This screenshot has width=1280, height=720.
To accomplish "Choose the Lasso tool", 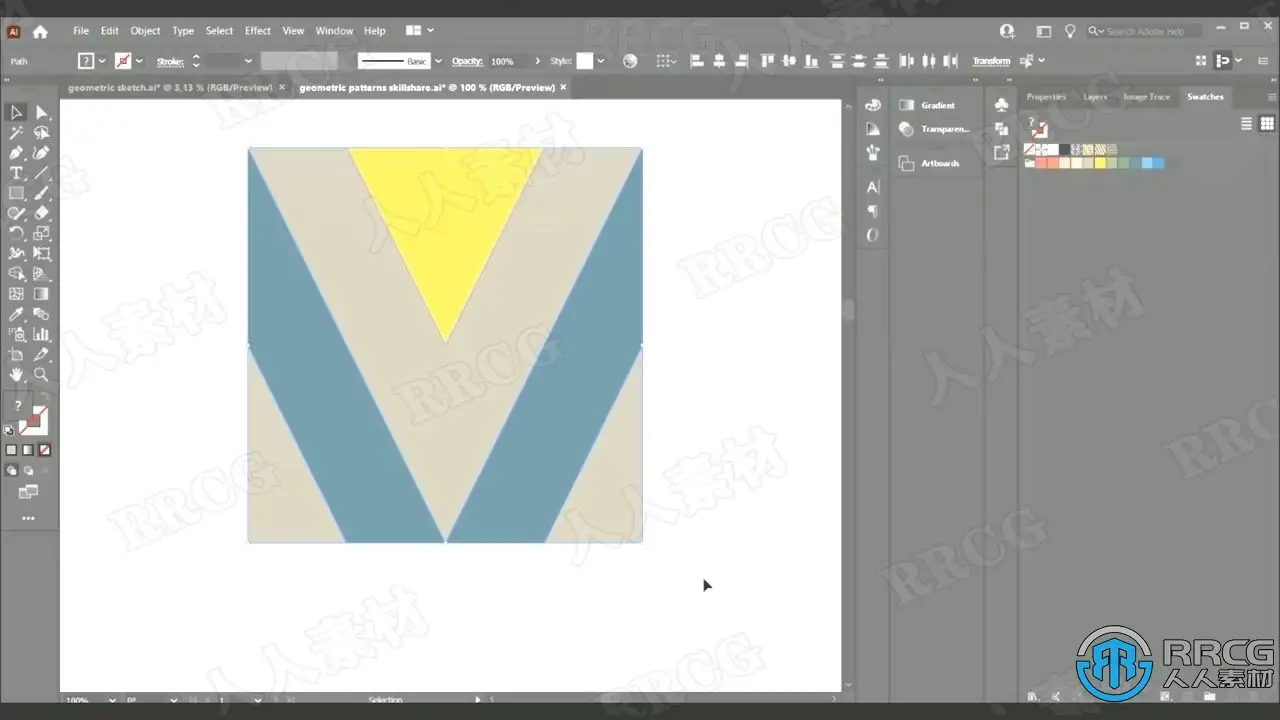I will [42, 133].
